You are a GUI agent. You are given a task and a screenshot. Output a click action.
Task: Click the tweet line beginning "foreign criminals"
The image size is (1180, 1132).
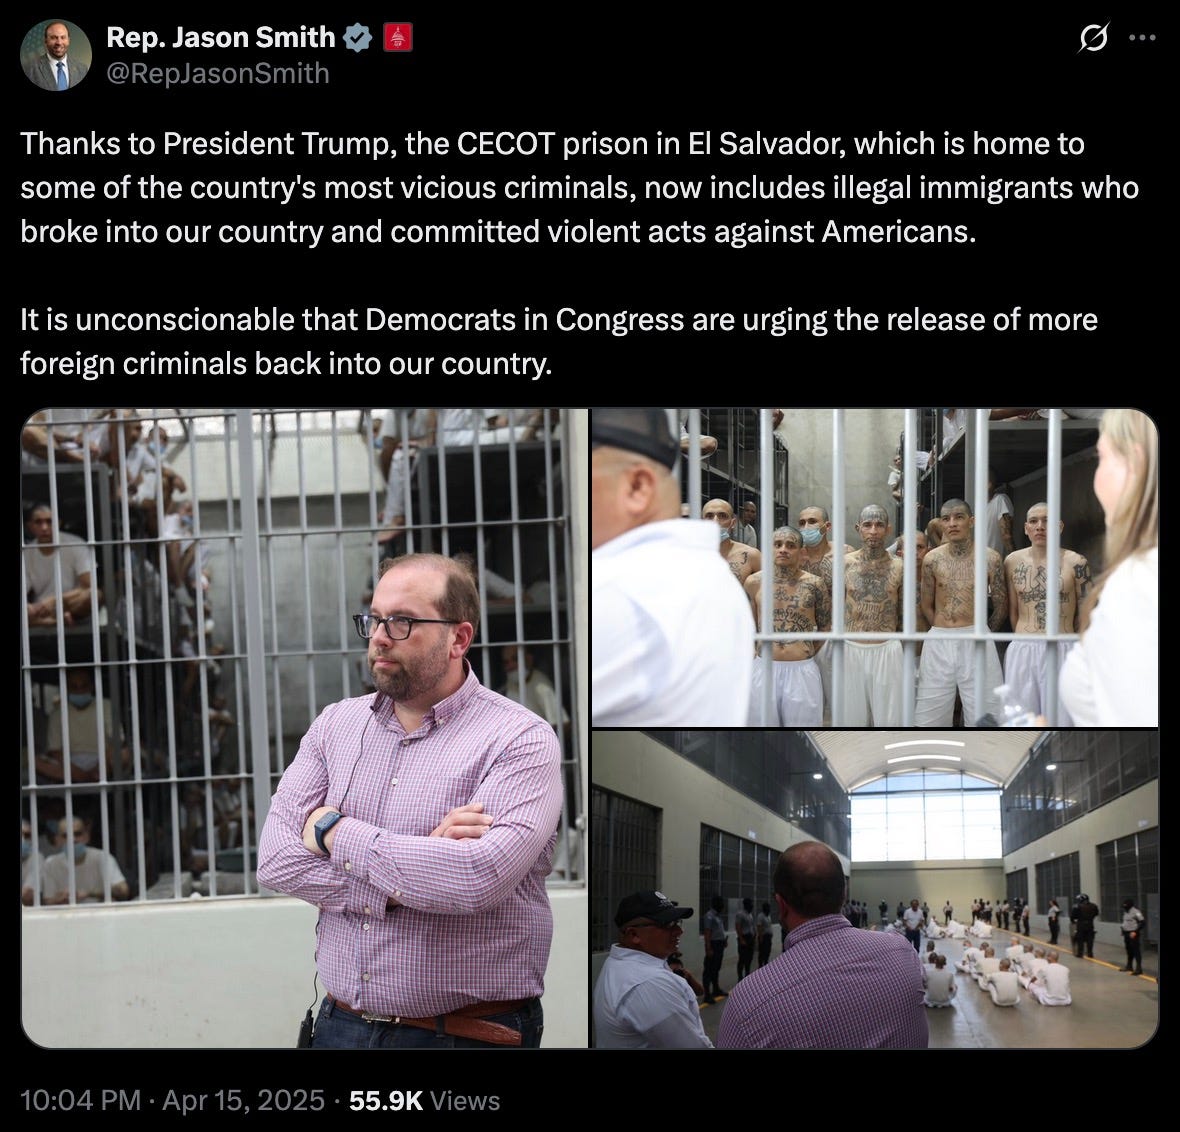pos(286,364)
